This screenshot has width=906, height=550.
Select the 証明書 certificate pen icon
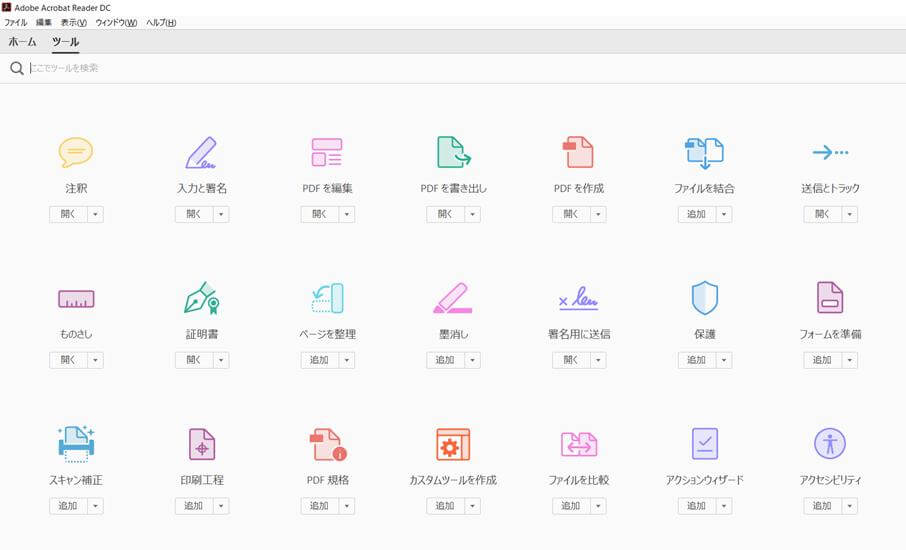(202, 298)
